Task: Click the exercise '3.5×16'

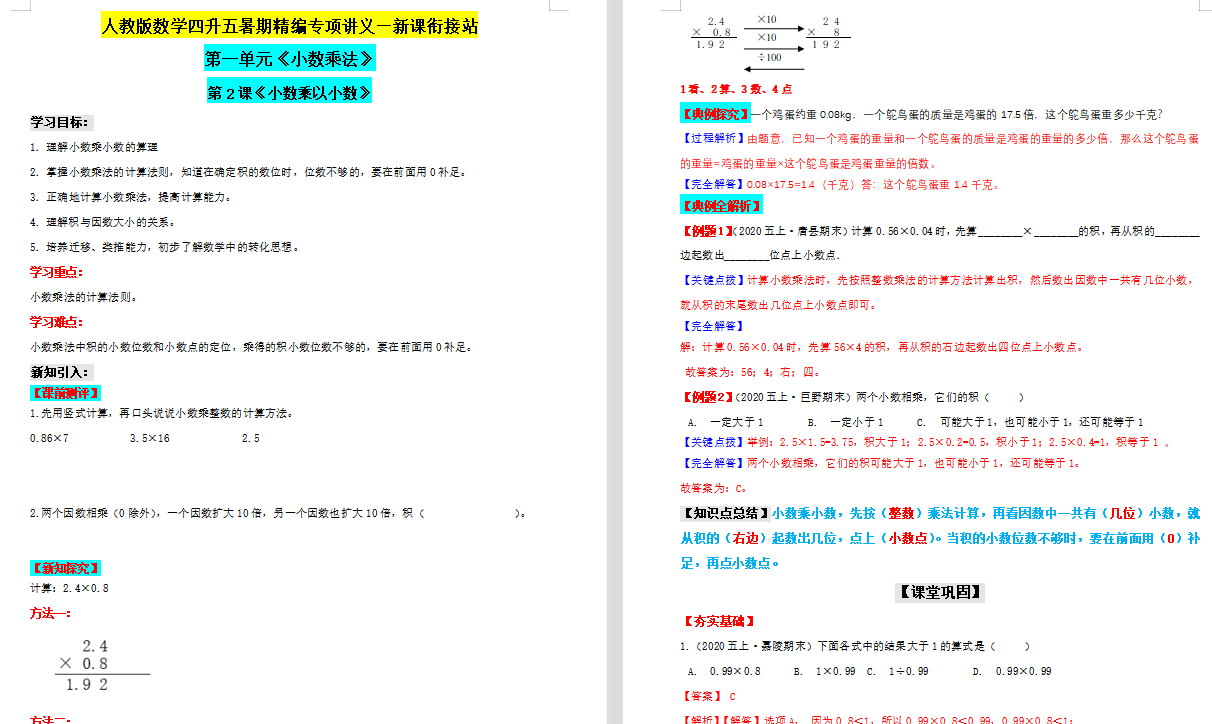Action: pyautogui.click(x=150, y=438)
